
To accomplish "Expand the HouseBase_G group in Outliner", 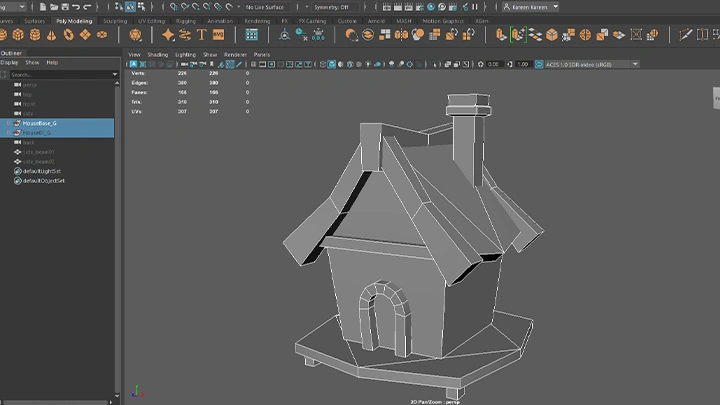I will click(9, 122).
